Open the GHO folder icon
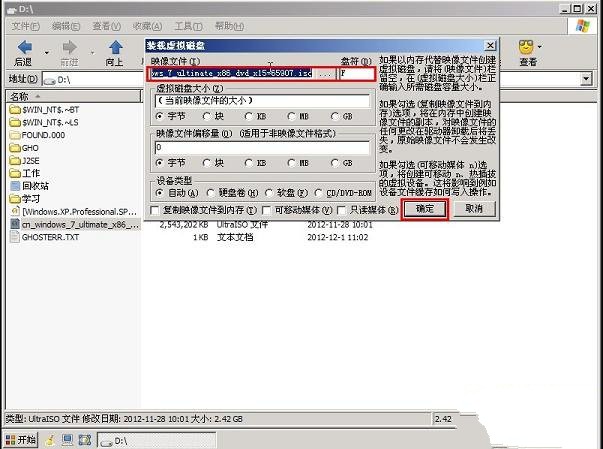This screenshot has width=603, height=449. click(x=14, y=147)
